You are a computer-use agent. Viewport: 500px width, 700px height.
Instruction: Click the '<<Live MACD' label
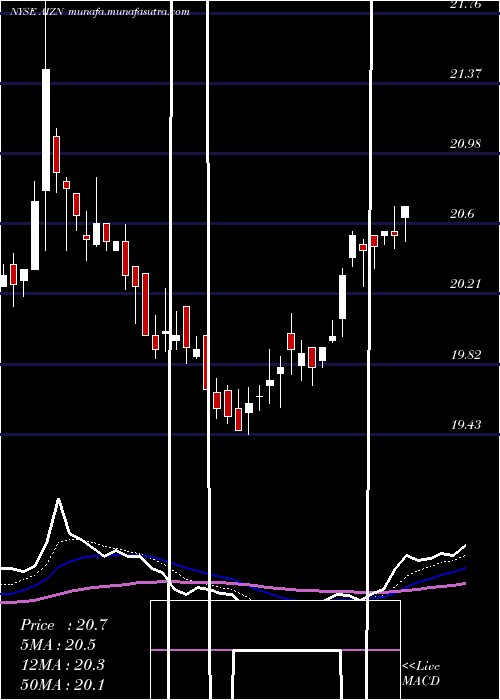(421, 673)
